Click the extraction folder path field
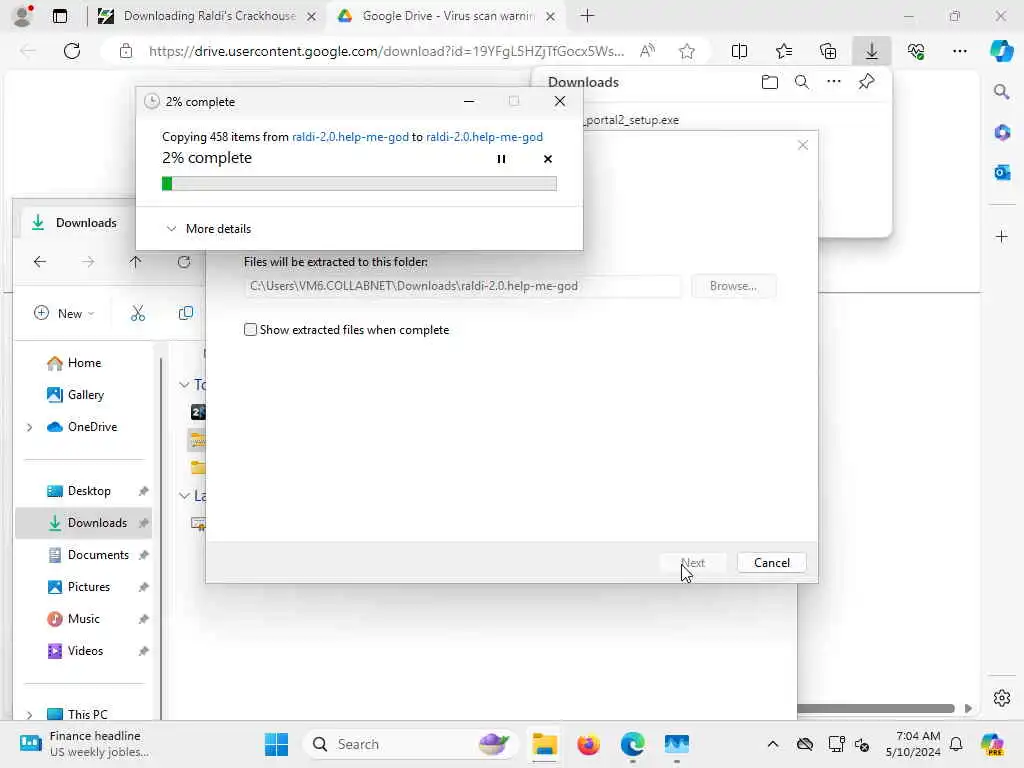The height and width of the screenshot is (768, 1024). [x=463, y=285]
